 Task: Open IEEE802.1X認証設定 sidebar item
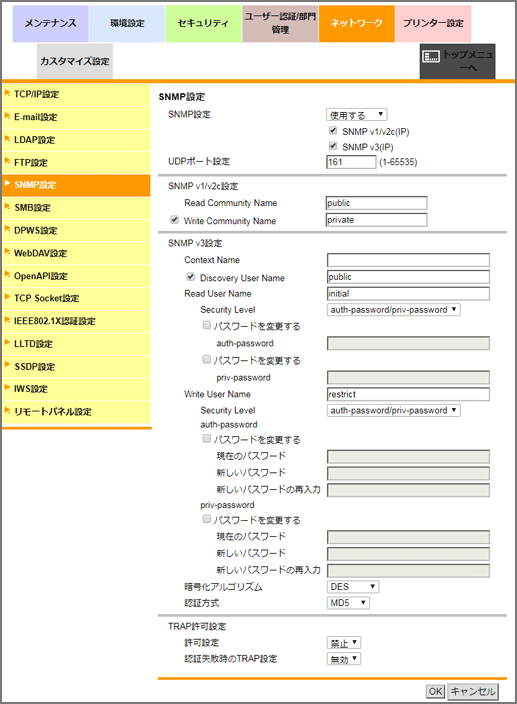[x=76, y=321]
